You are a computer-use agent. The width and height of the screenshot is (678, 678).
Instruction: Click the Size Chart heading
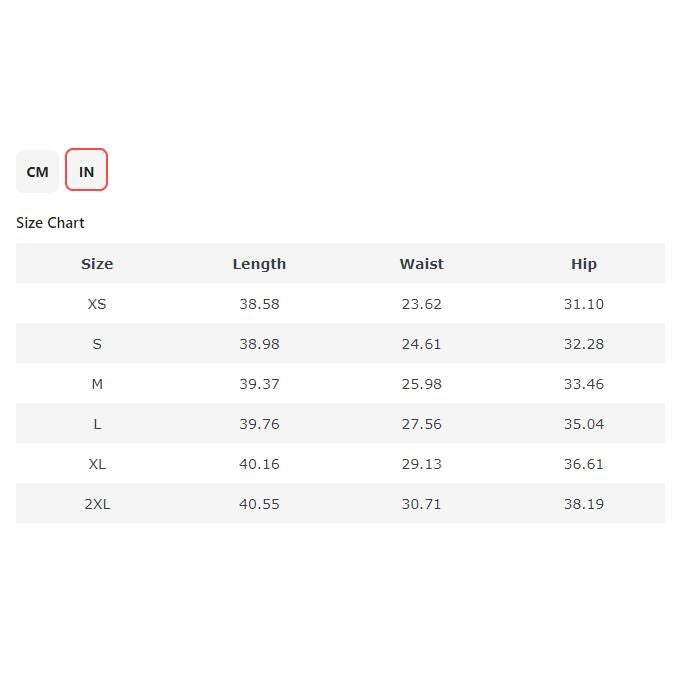pyautogui.click(x=50, y=223)
